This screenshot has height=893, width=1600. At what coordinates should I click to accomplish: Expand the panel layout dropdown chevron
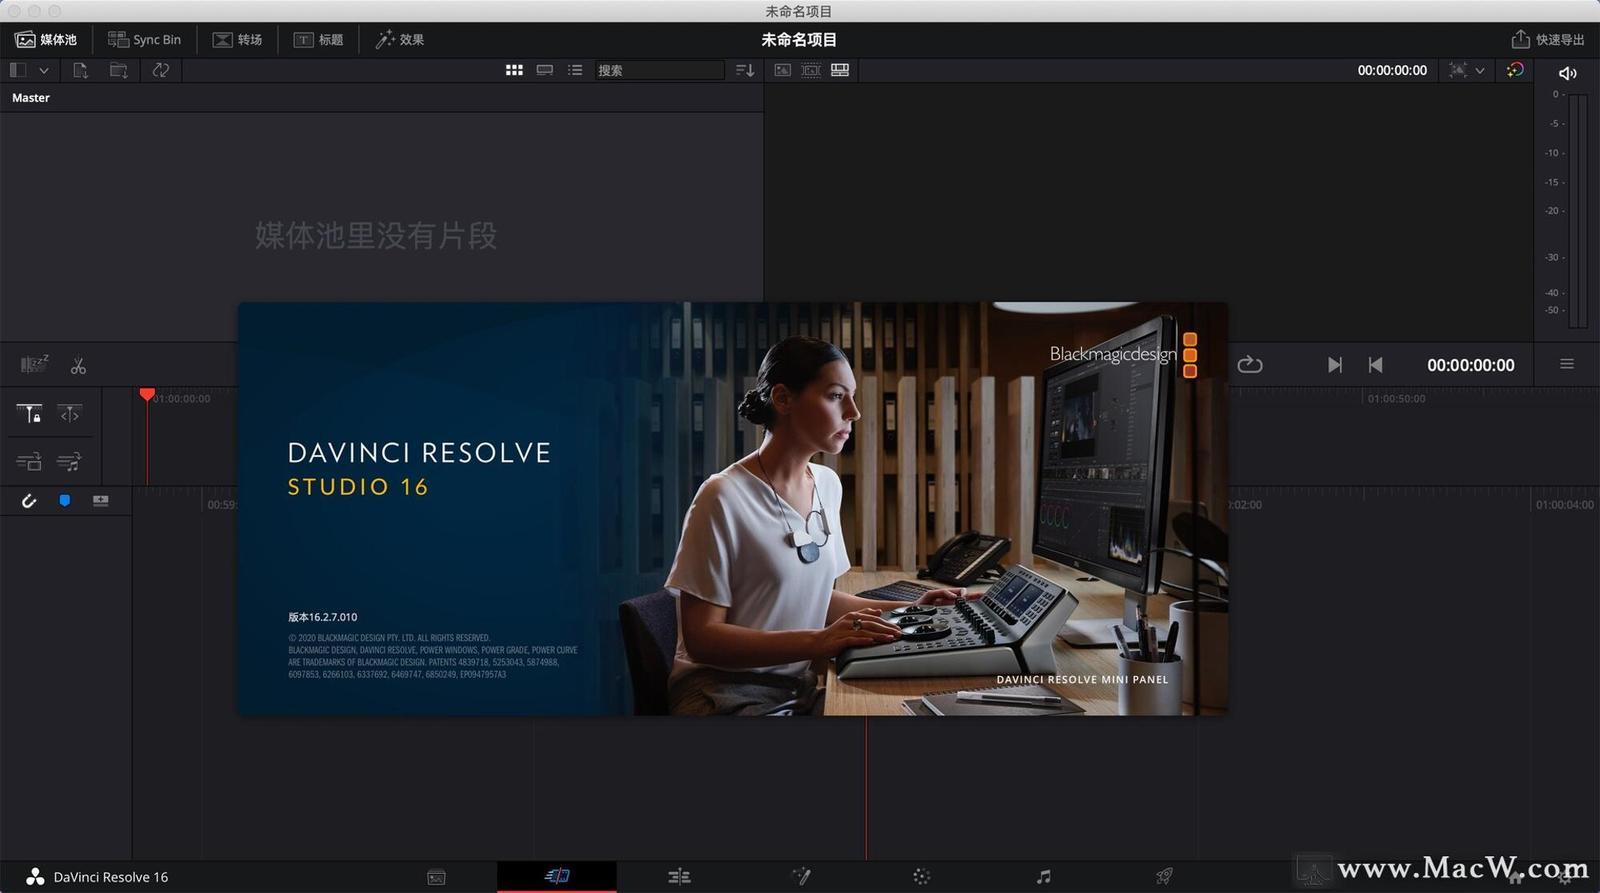44,70
